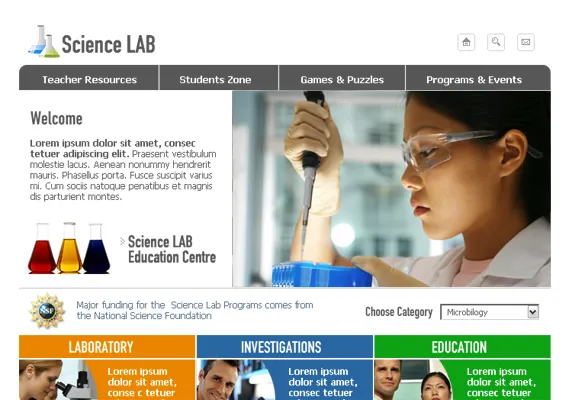The width and height of the screenshot is (572, 400).
Task: Expand the Choose Category dropdown arrow
Action: click(533, 312)
